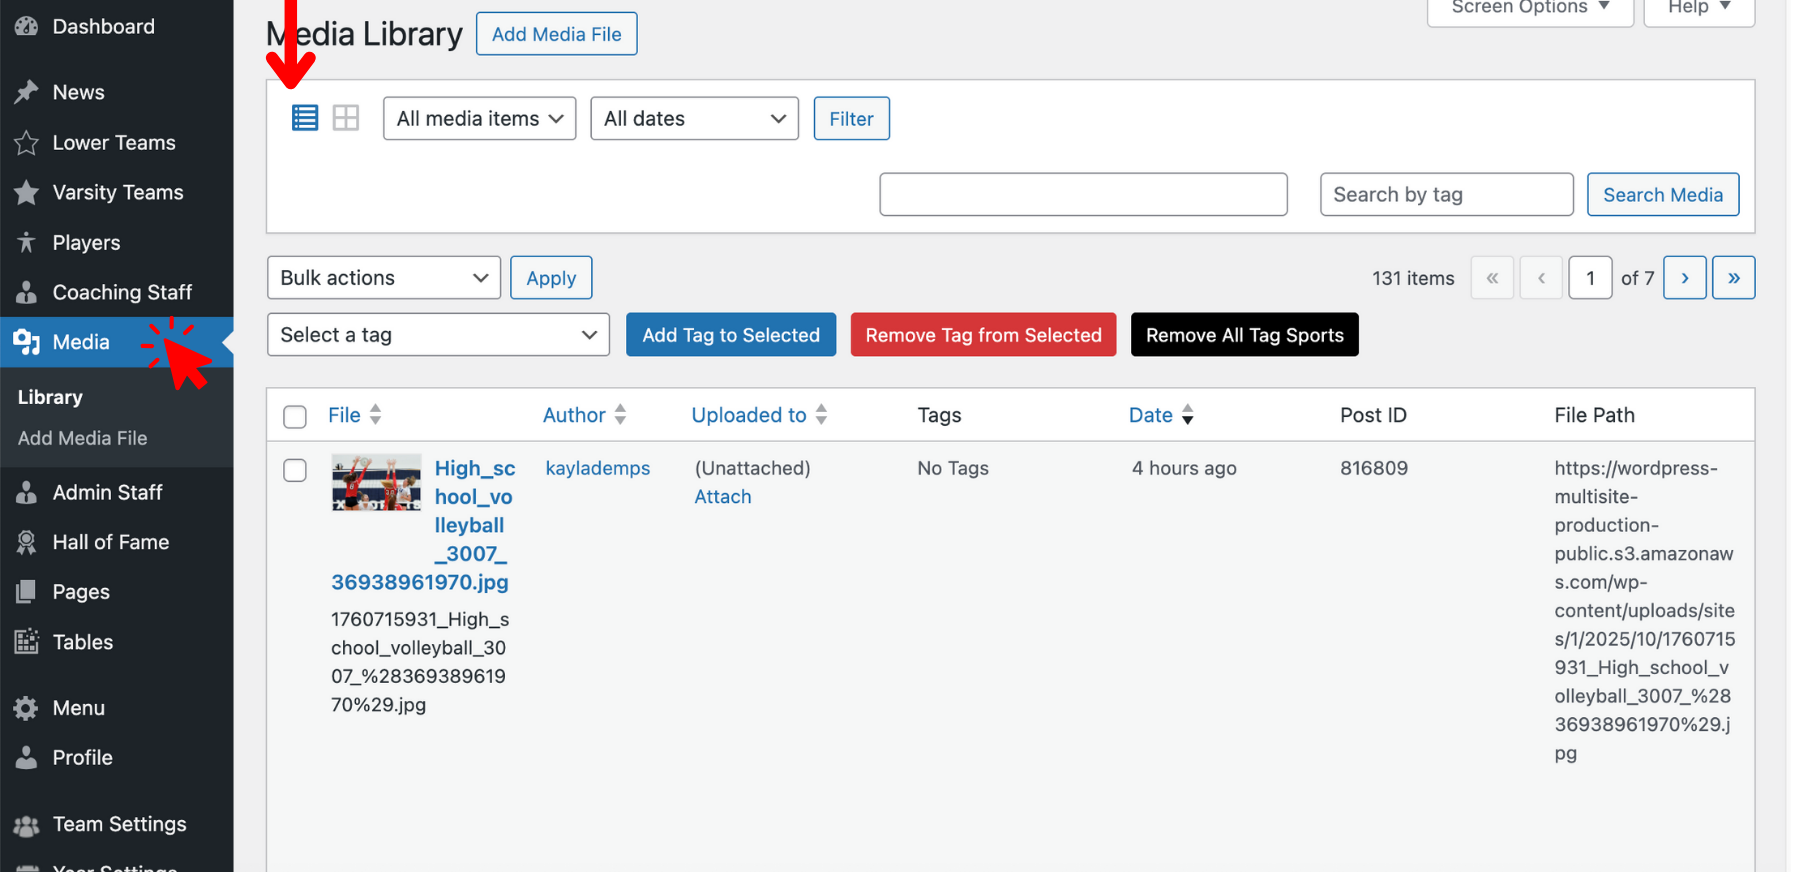Click the Attach link
1794x872 pixels.
coord(722,497)
